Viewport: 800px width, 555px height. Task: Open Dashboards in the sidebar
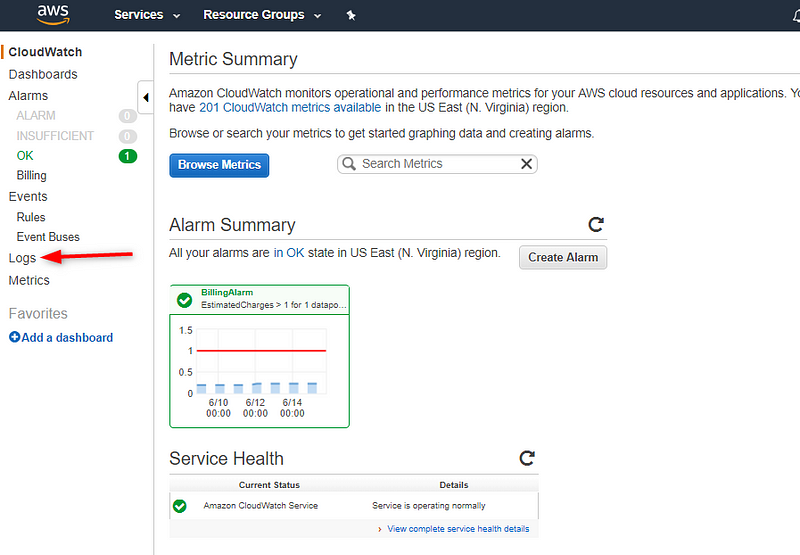pos(43,74)
